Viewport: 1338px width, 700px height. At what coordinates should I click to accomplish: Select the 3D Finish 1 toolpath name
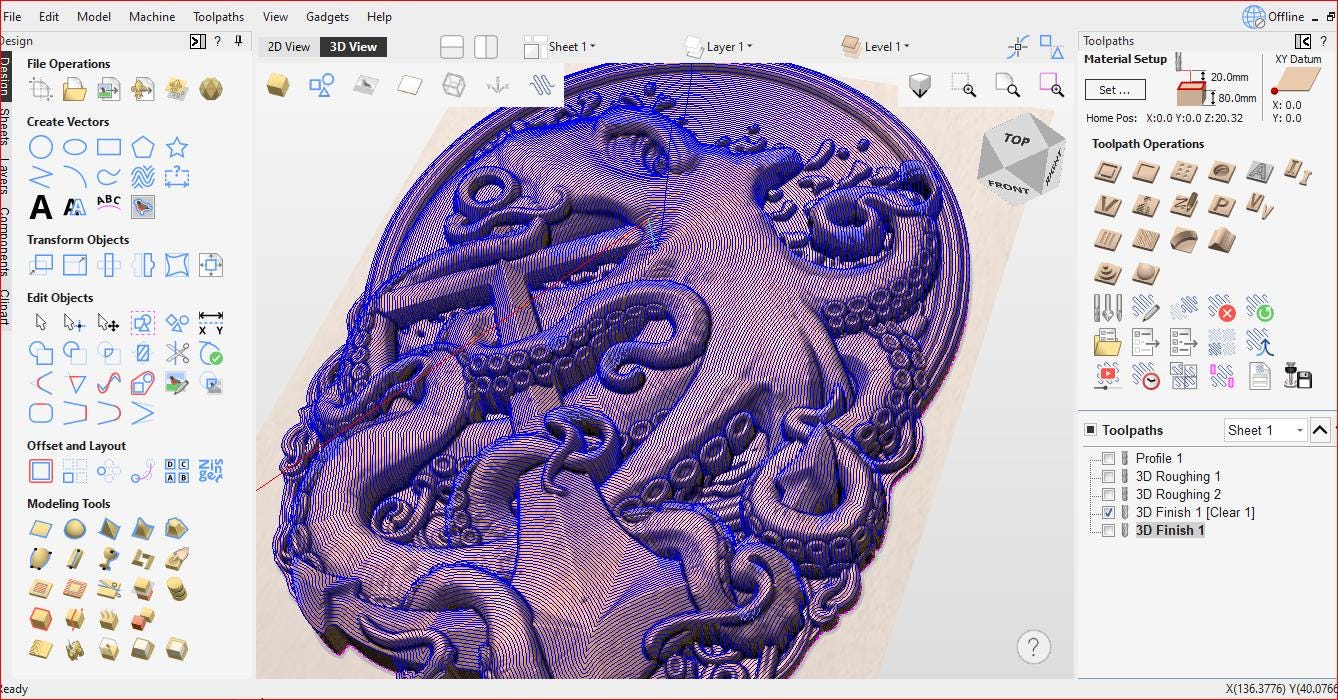(x=1169, y=531)
